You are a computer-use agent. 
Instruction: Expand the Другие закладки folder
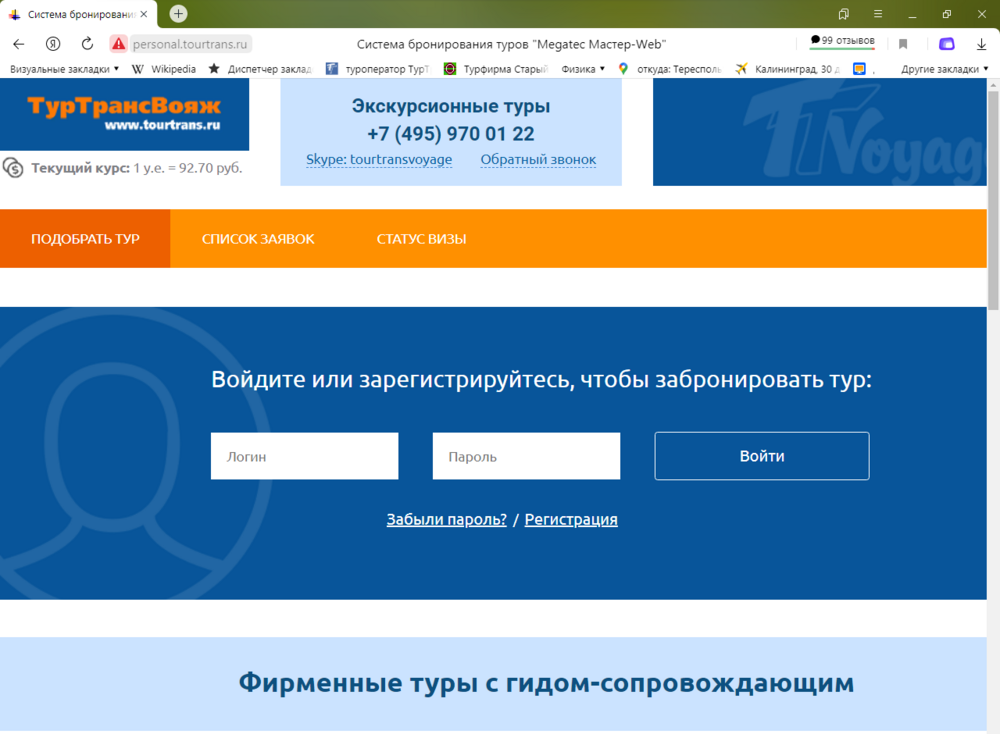click(944, 68)
